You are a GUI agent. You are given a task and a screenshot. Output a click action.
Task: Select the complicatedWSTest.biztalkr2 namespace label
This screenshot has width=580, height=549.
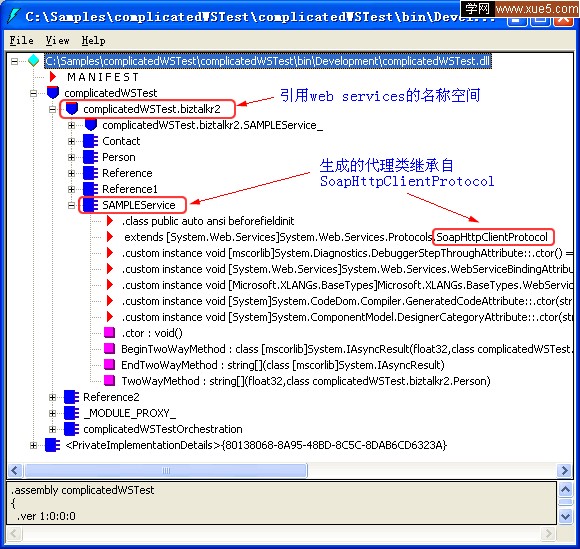coord(152,109)
